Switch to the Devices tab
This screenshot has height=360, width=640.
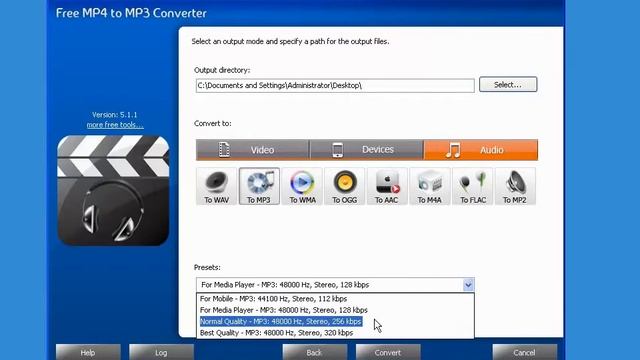[x=367, y=150]
